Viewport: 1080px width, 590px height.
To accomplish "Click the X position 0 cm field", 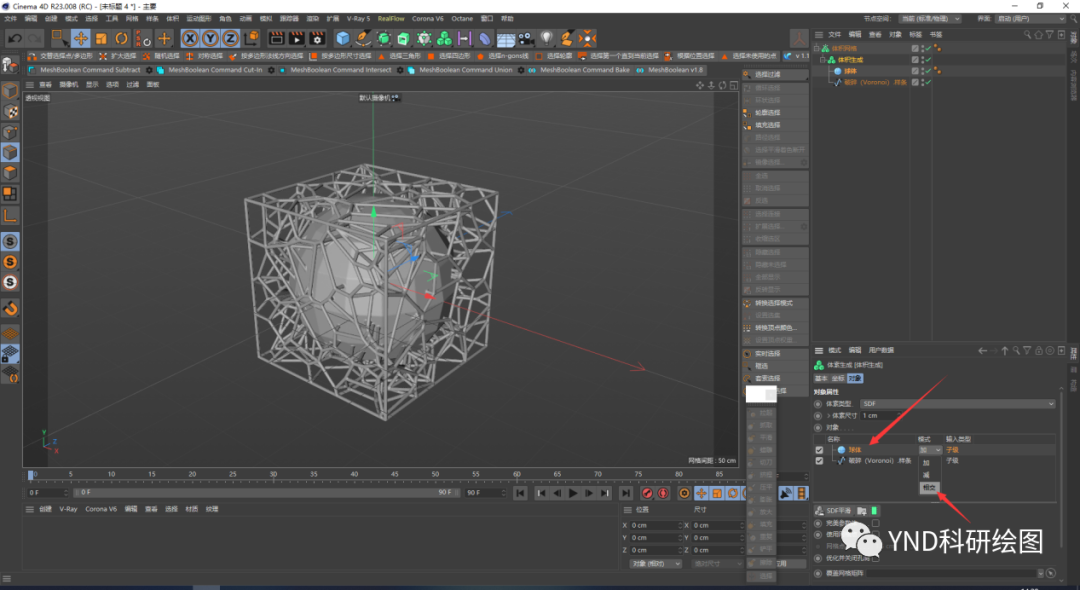I will (654, 525).
